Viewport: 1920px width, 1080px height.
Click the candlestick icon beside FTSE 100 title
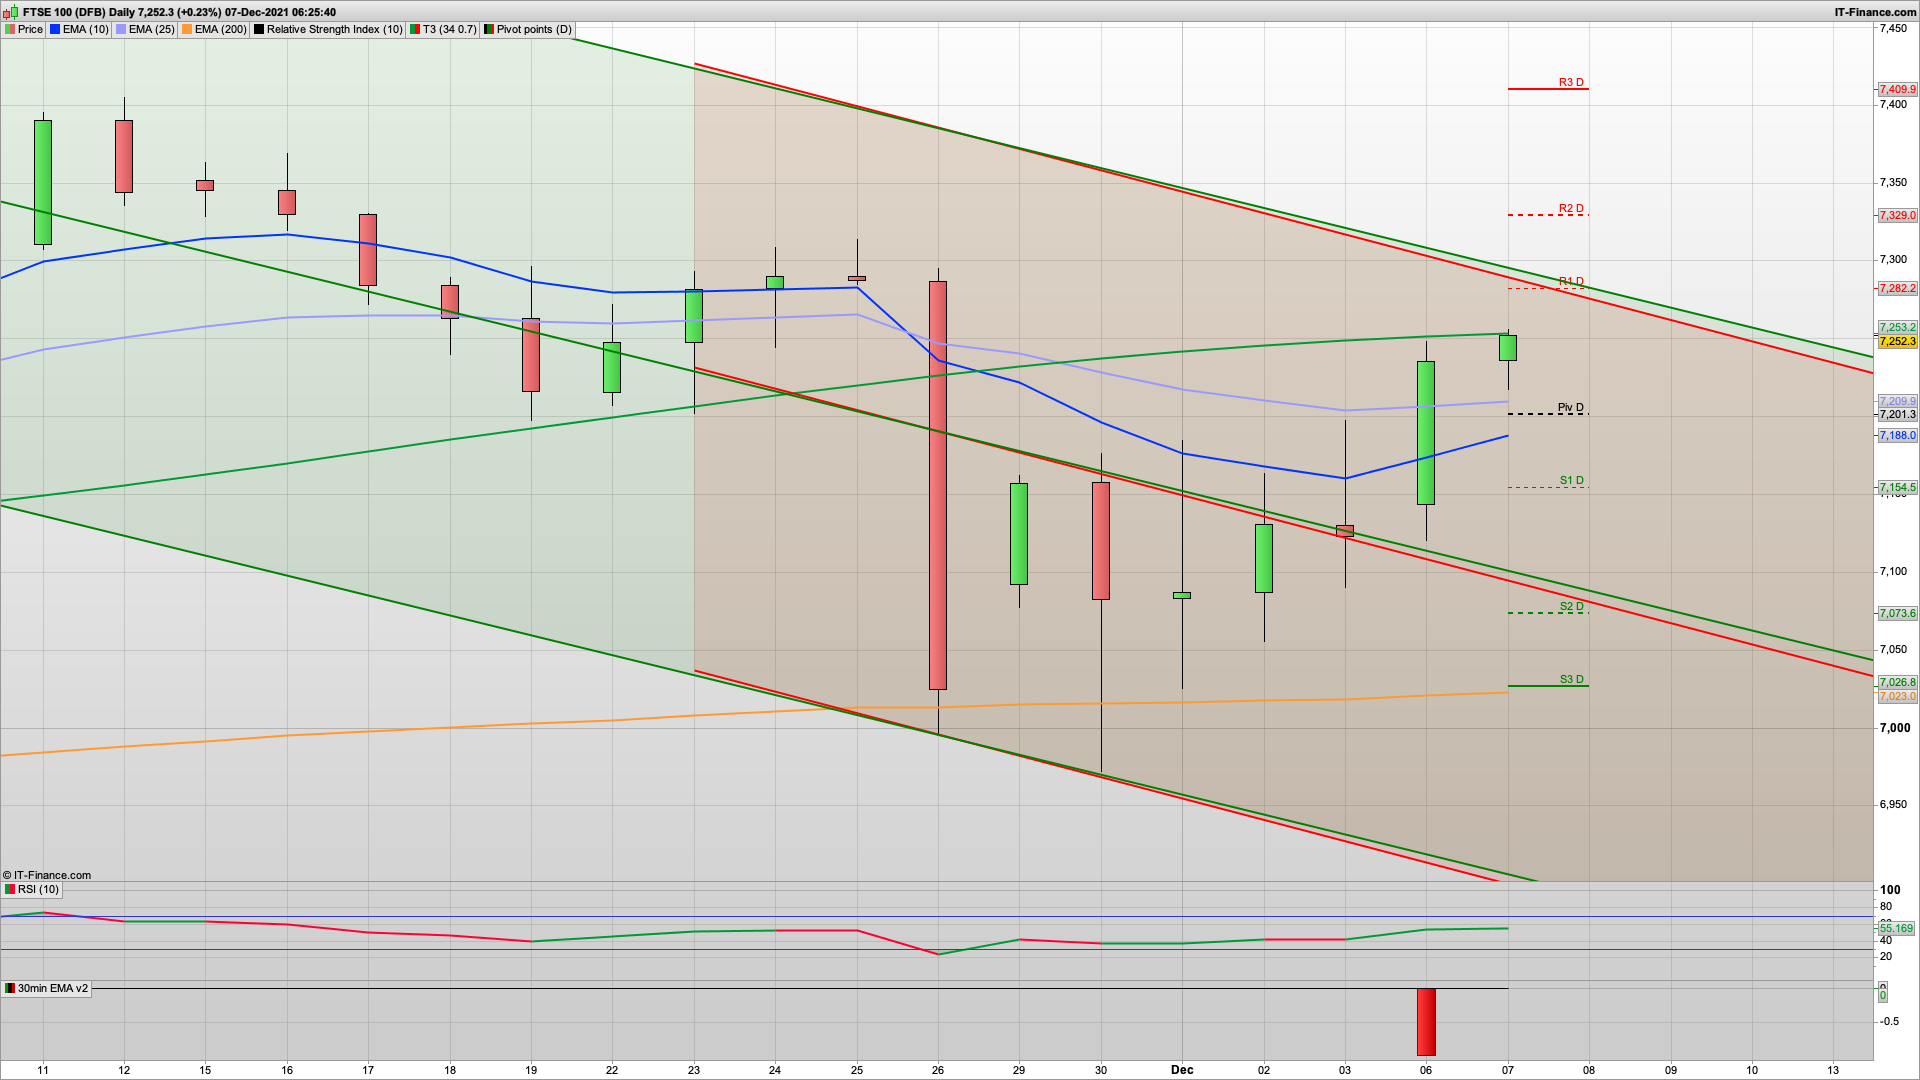point(12,12)
